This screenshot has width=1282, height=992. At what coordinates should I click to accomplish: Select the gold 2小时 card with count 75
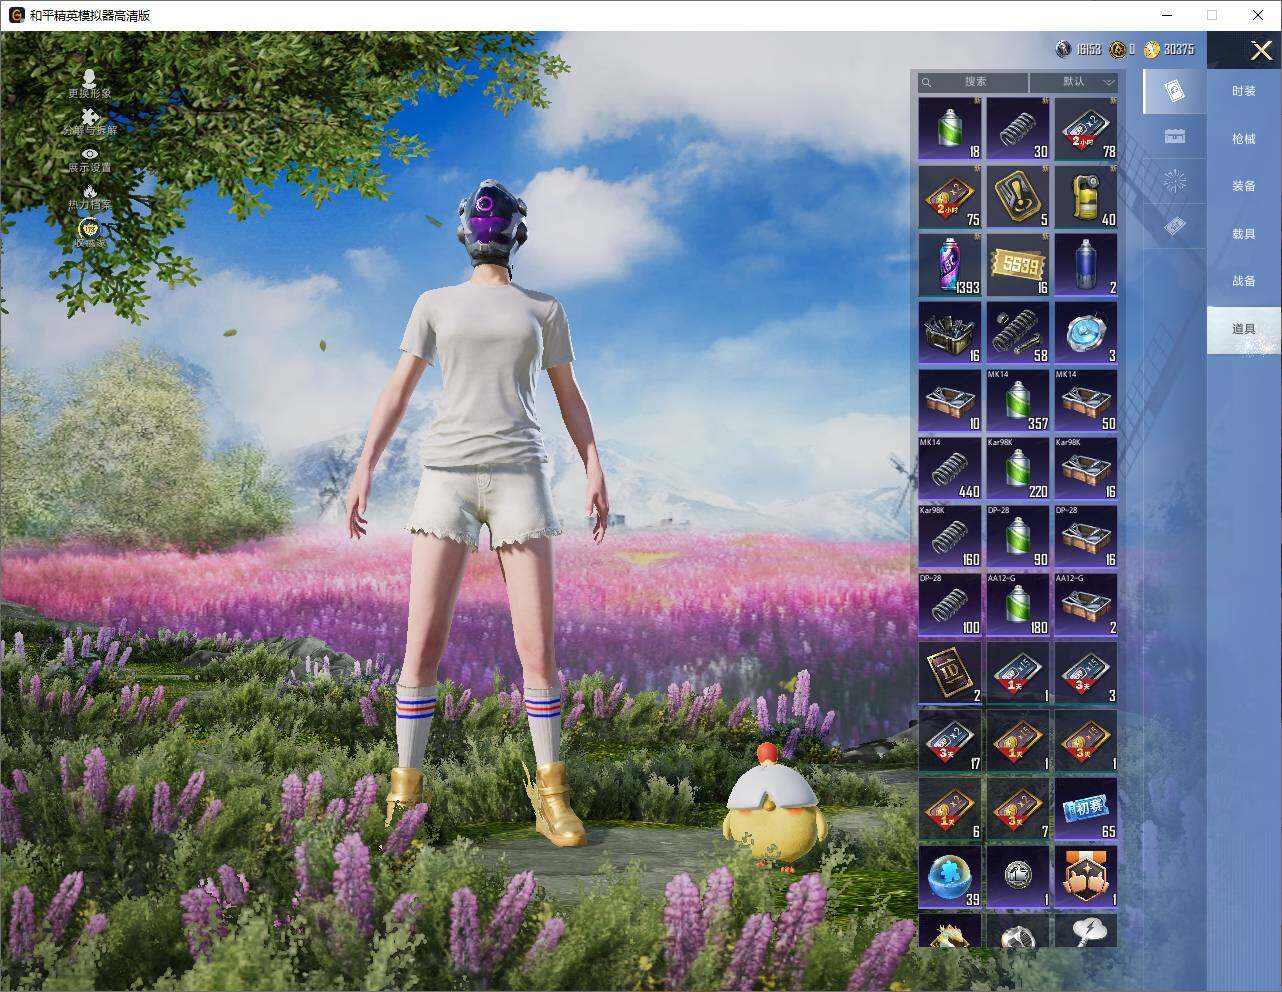(950, 197)
